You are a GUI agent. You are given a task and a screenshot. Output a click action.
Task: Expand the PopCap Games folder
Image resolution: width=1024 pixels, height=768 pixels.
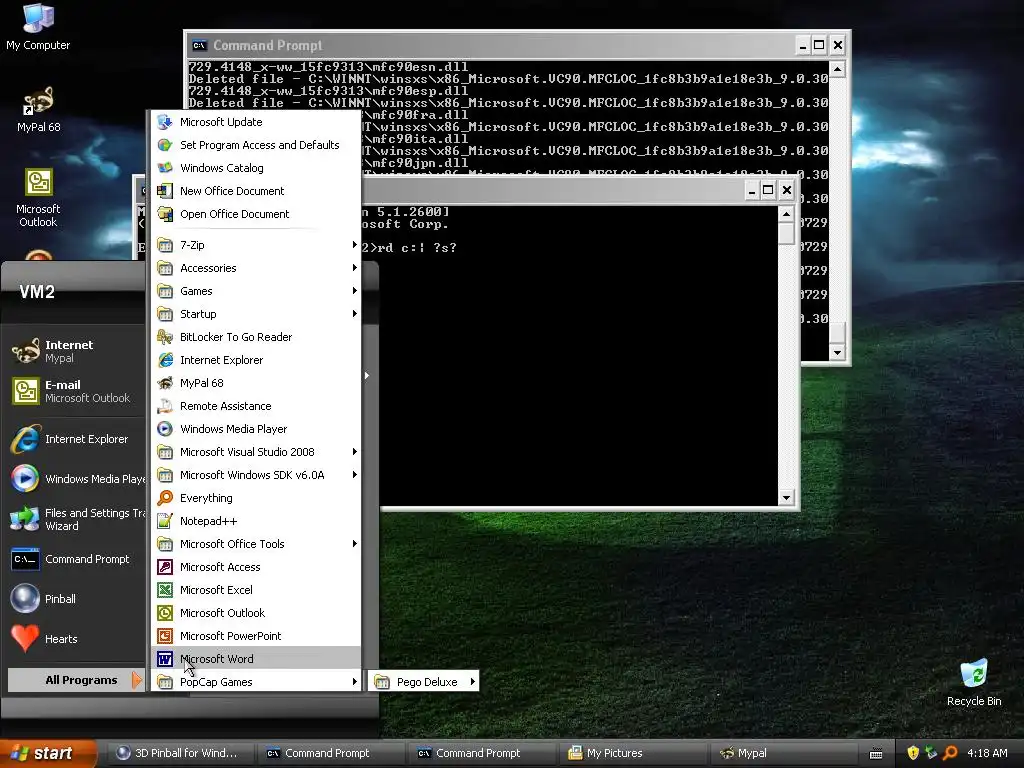[x=256, y=682]
